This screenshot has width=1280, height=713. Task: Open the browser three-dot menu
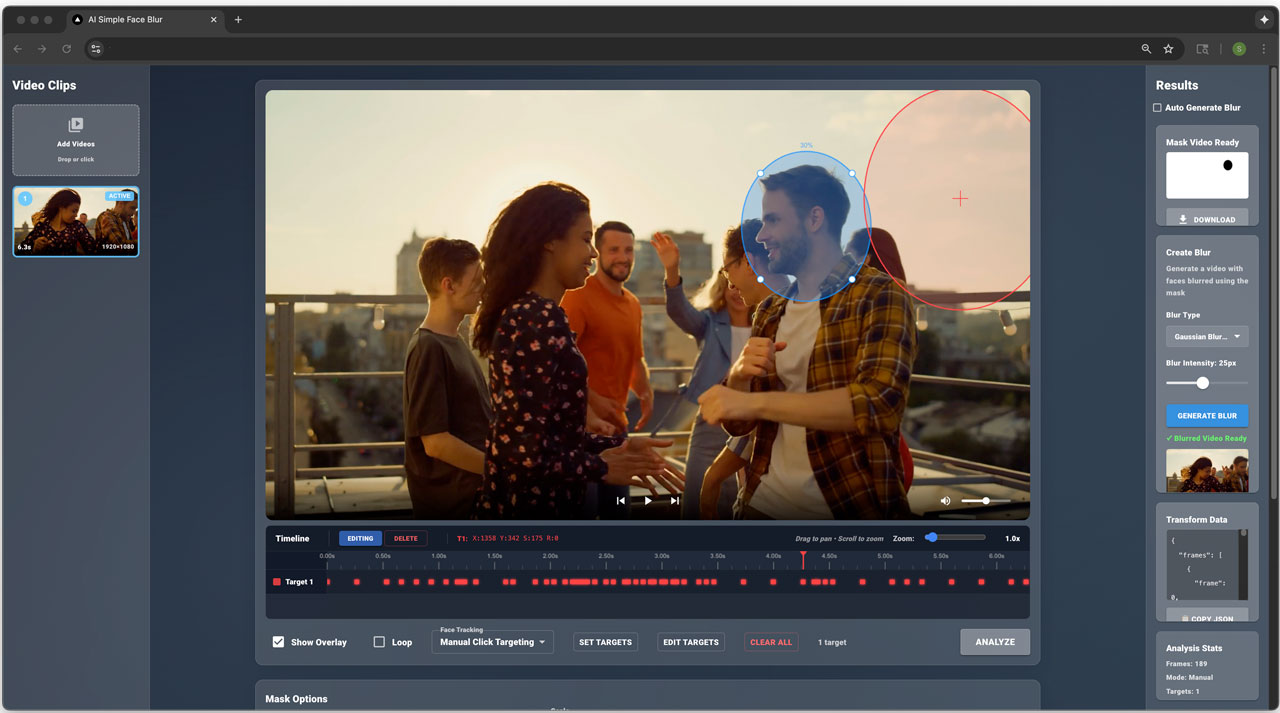(x=1263, y=49)
